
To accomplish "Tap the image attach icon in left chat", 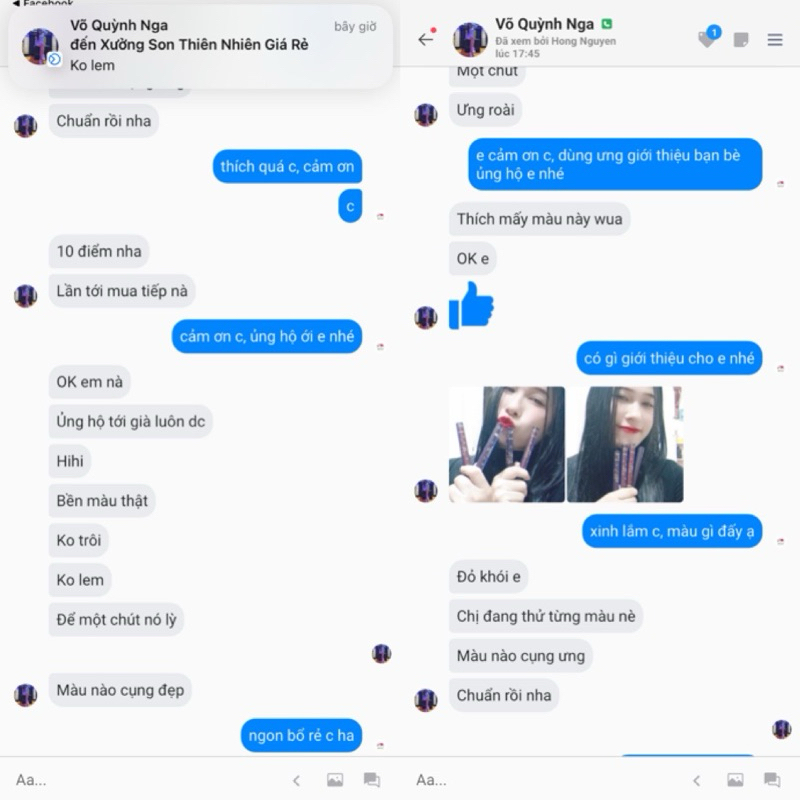I will [x=335, y=780].
